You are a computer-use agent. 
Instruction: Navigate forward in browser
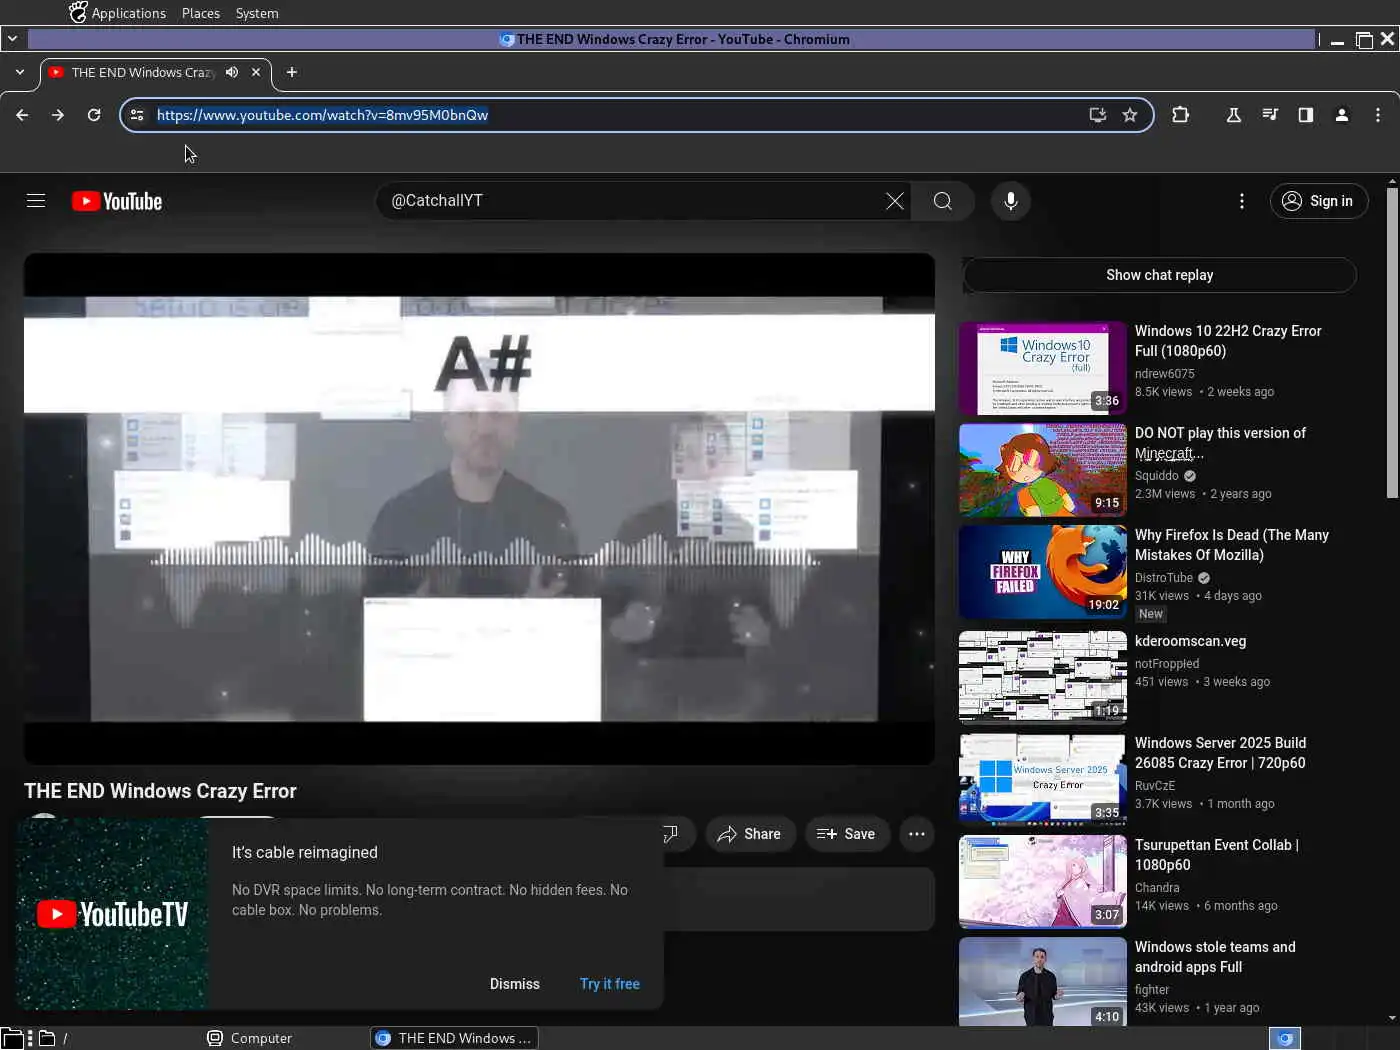(58, 115)
